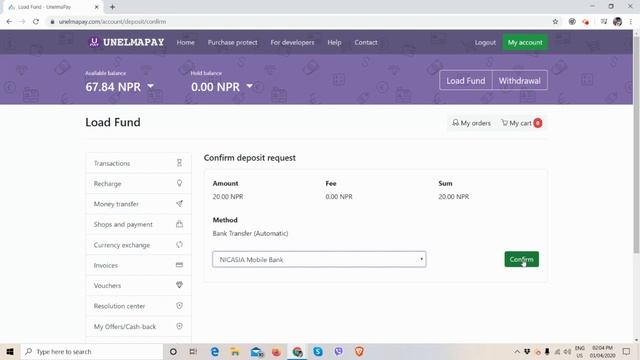Reload the page
Viewport: 640px width, 360px height.
point(36,22)
